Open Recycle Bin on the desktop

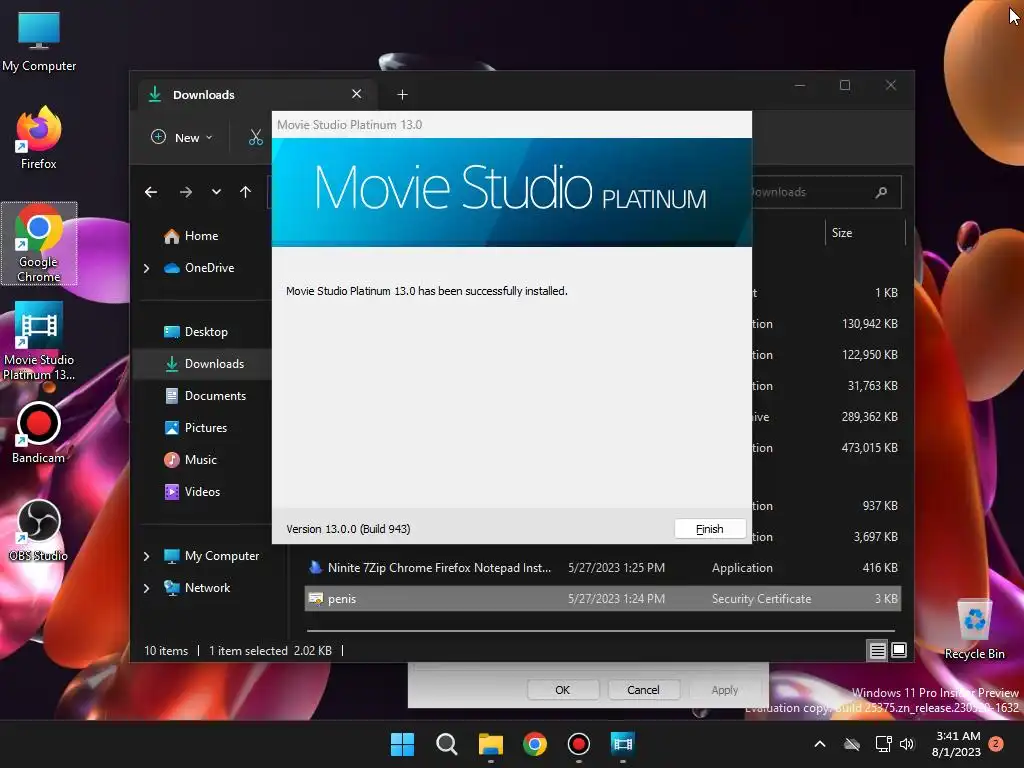[x=974, y=630]
